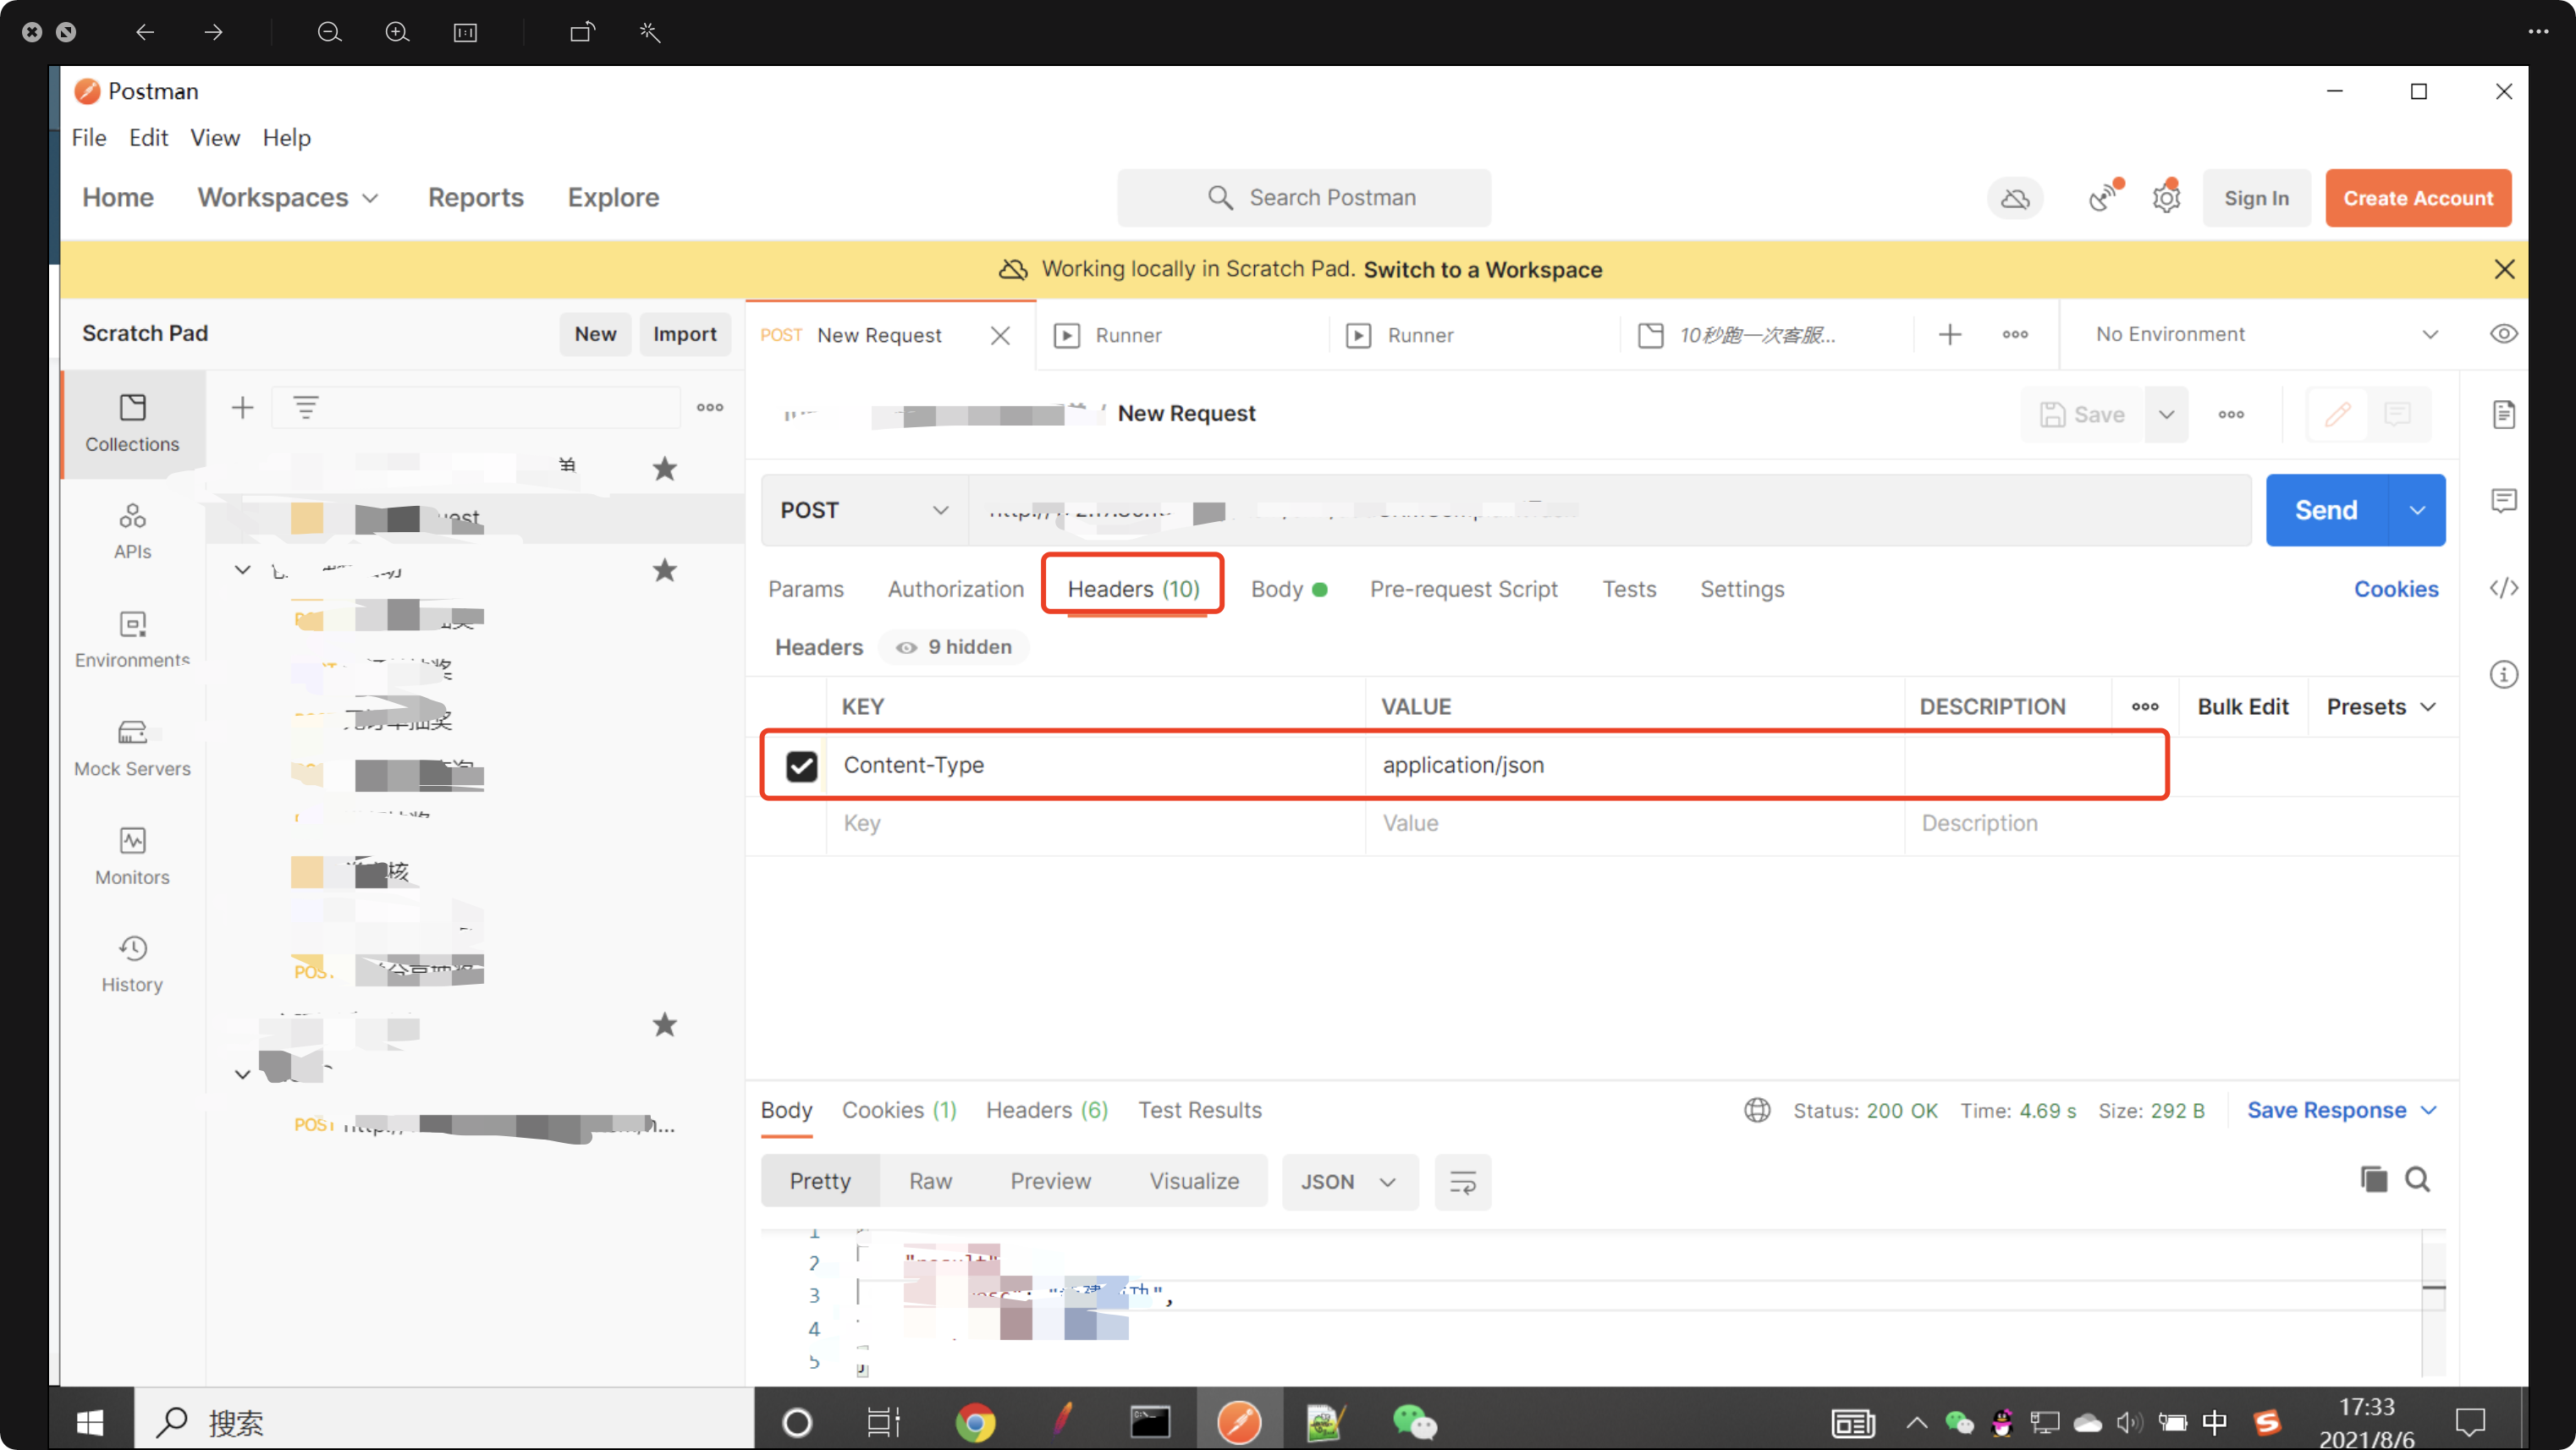
Task: Open the Save Response dropdown
Action: click(x=2342, y=1111)
